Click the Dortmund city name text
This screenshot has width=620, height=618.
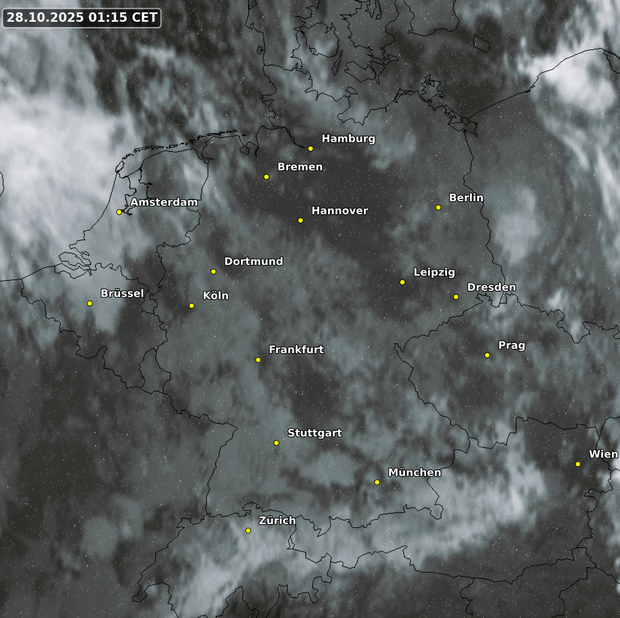click(253, 262)
